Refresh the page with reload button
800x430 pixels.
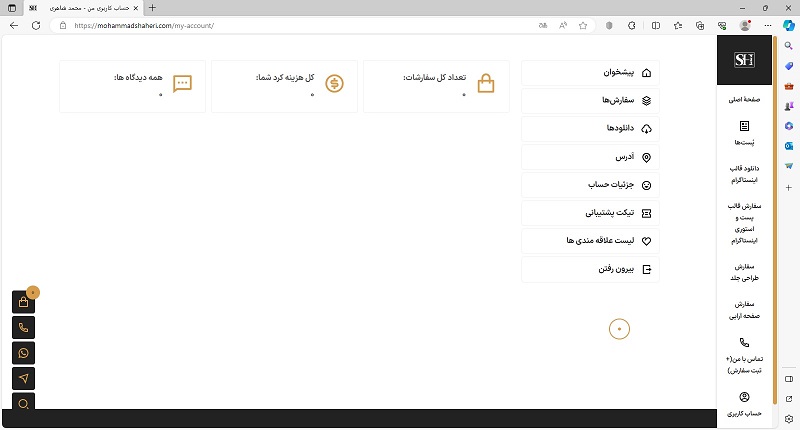click(36, 25)
